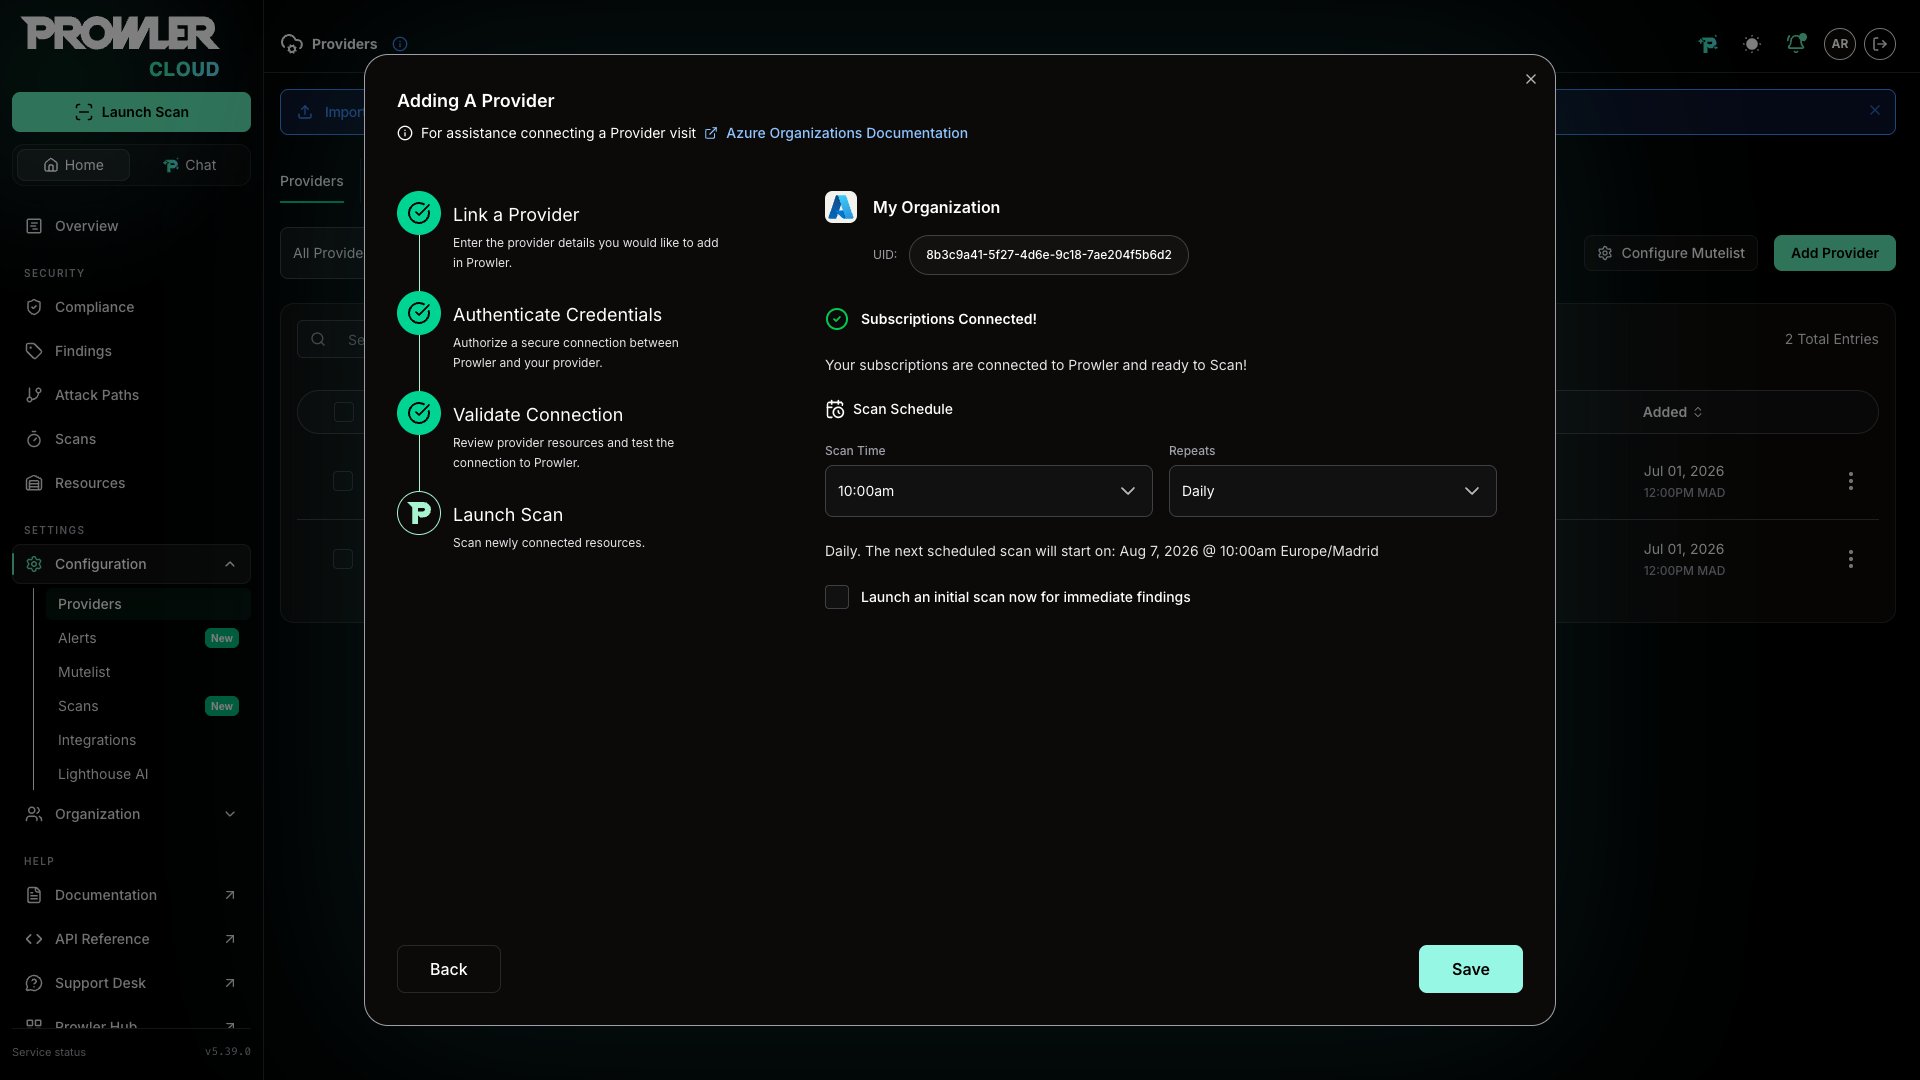Select Scans under Configuration
Screen dimensions: 1920x1080
148,706
